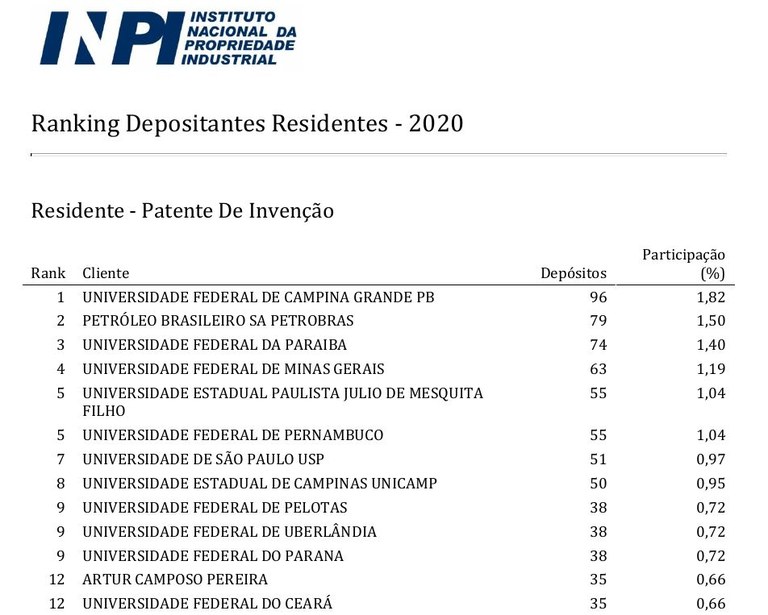Select Universidade Federal do Ceará entry
The width and height of the screenshot is (768, 615).
click(x=207, y=603)
